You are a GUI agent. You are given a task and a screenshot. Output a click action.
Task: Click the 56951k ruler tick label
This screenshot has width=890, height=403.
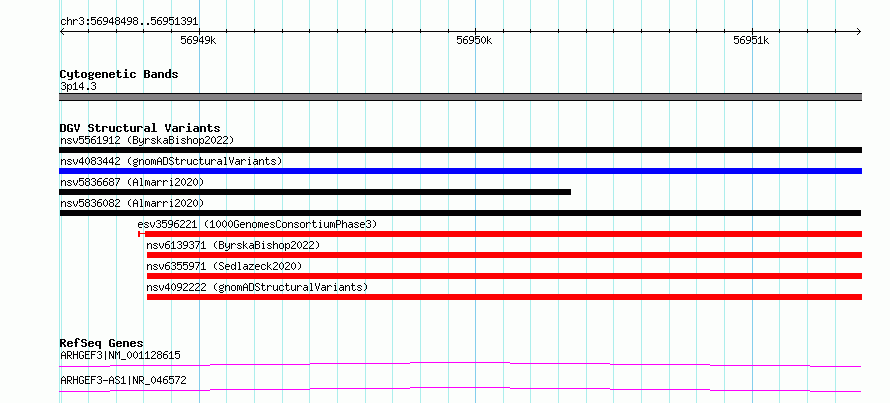[x=751, y=40]
